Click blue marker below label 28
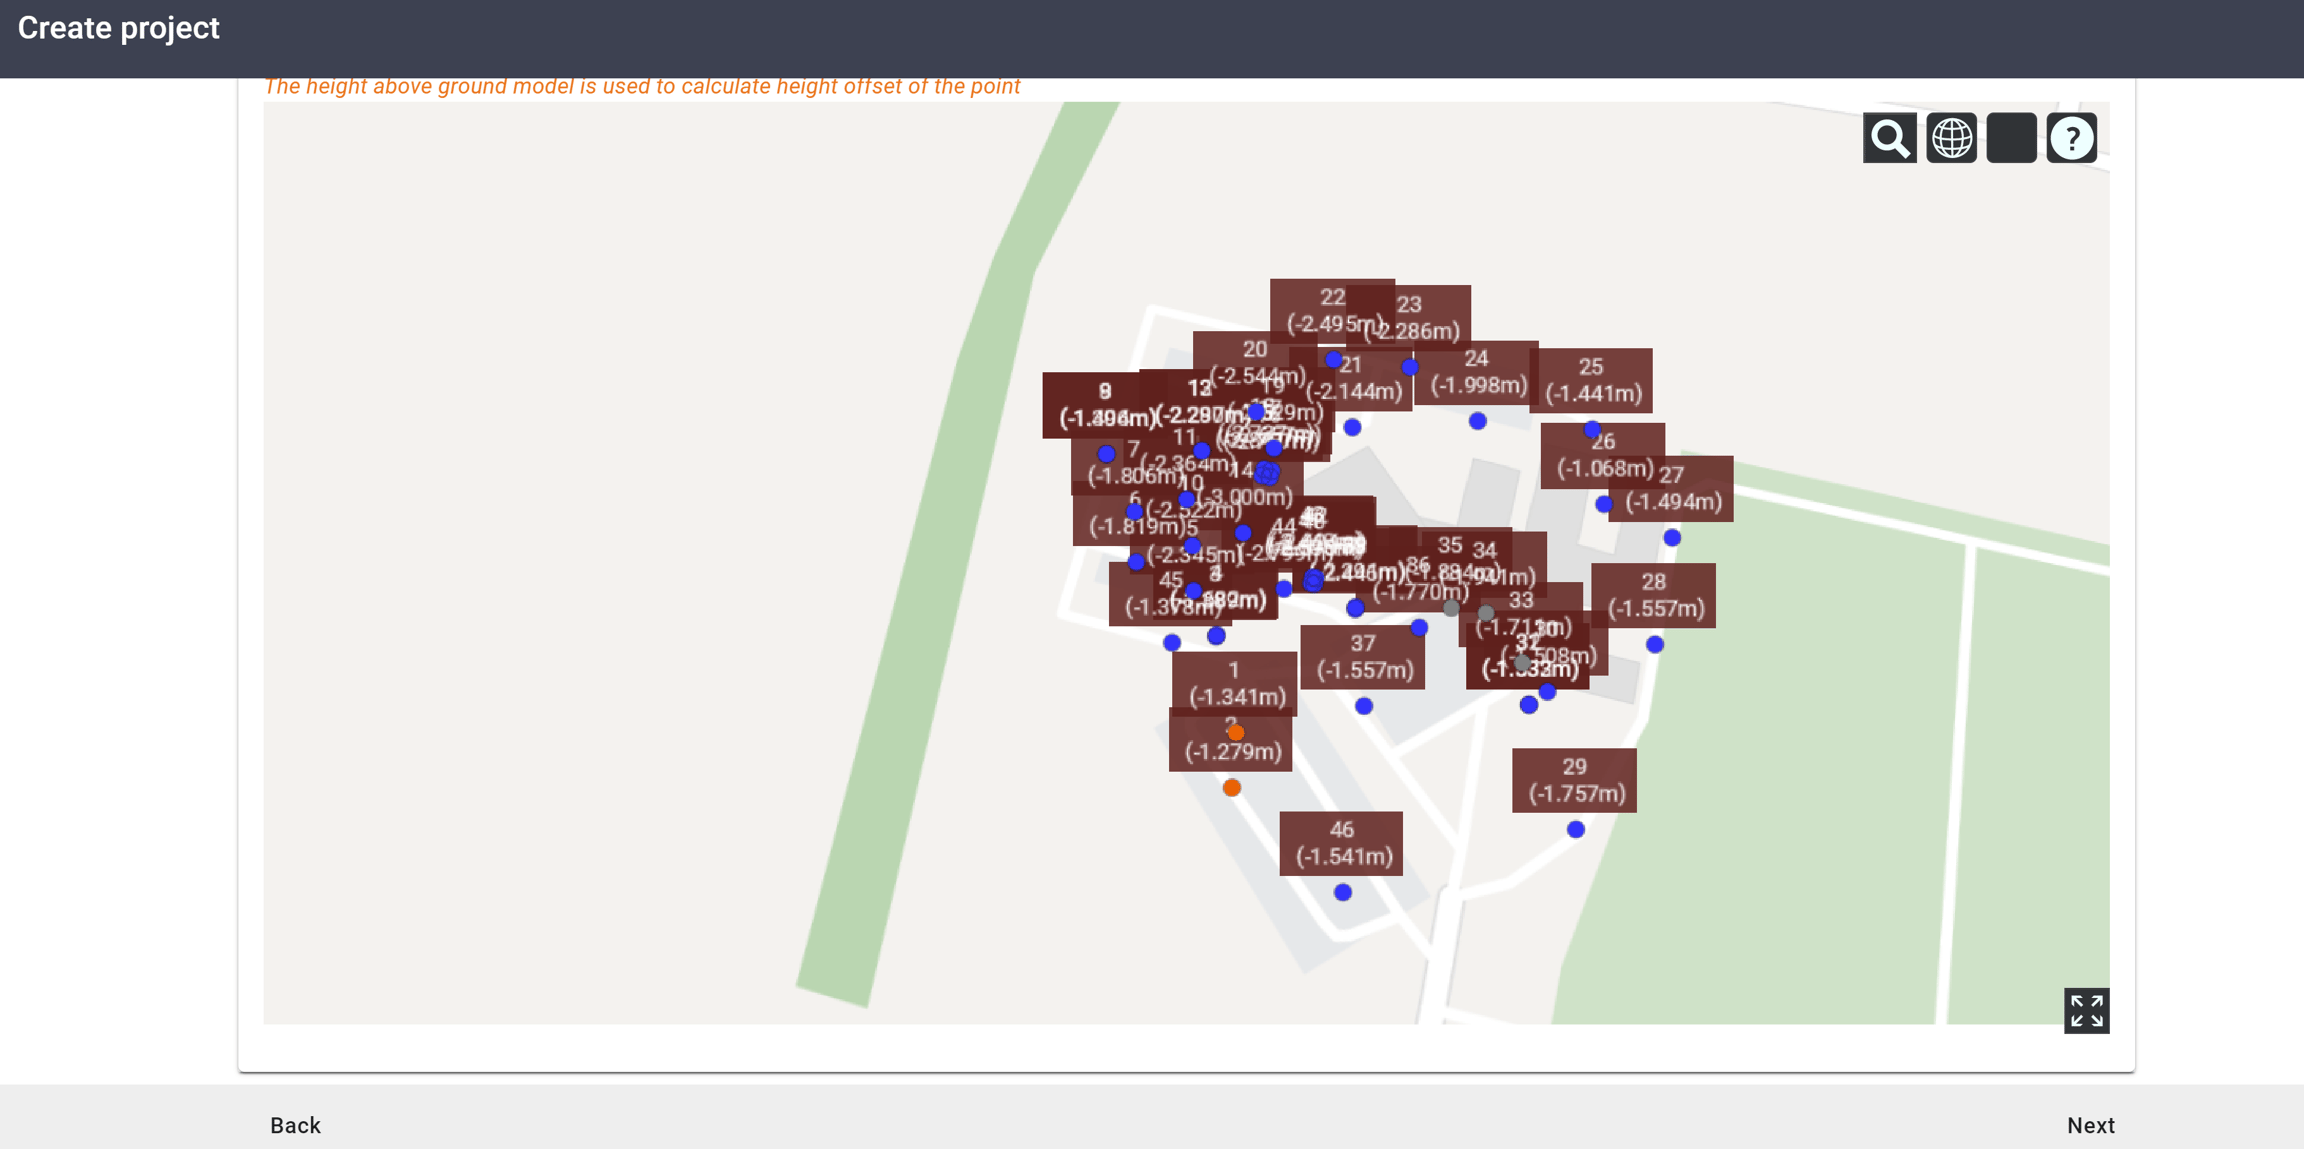 pos(1655,645)
